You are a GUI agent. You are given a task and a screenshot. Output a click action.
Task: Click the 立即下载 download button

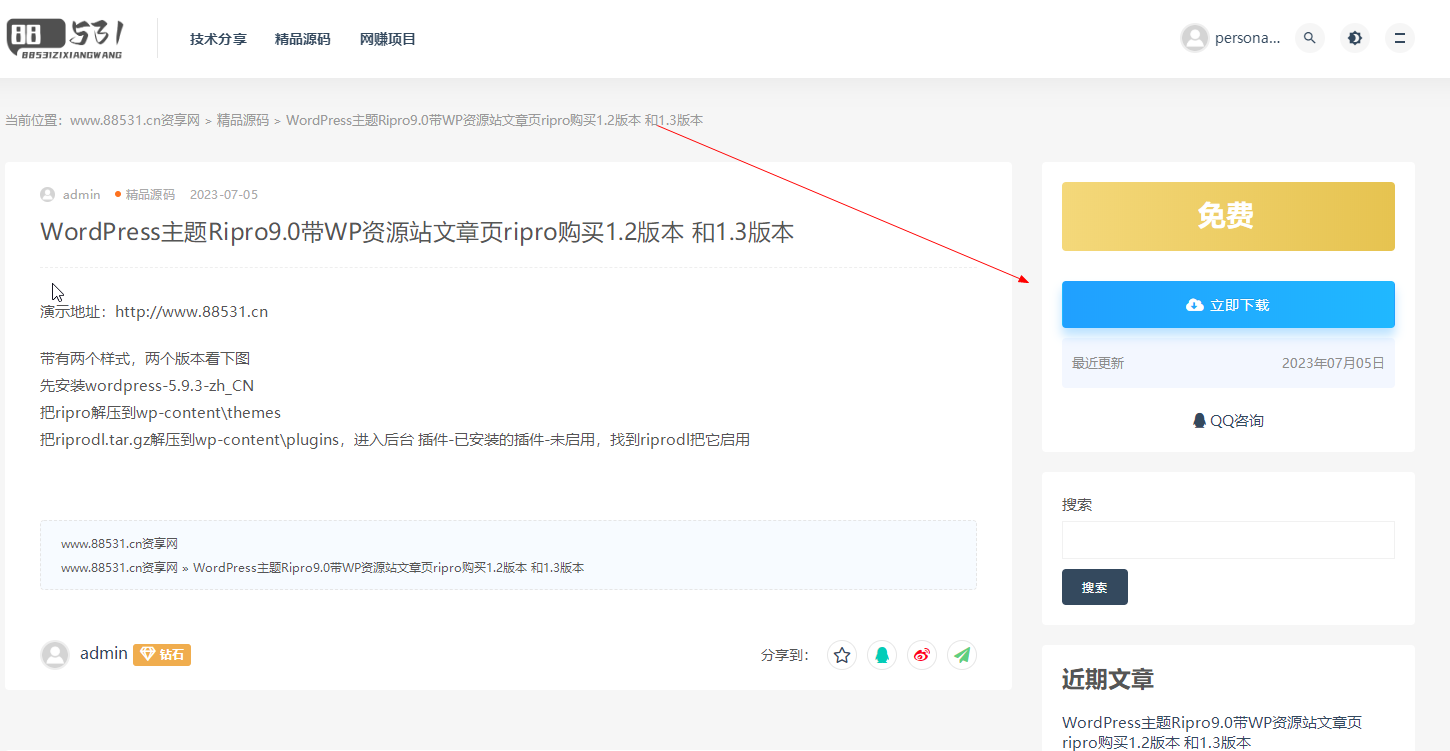click(x=1228, y=305)
